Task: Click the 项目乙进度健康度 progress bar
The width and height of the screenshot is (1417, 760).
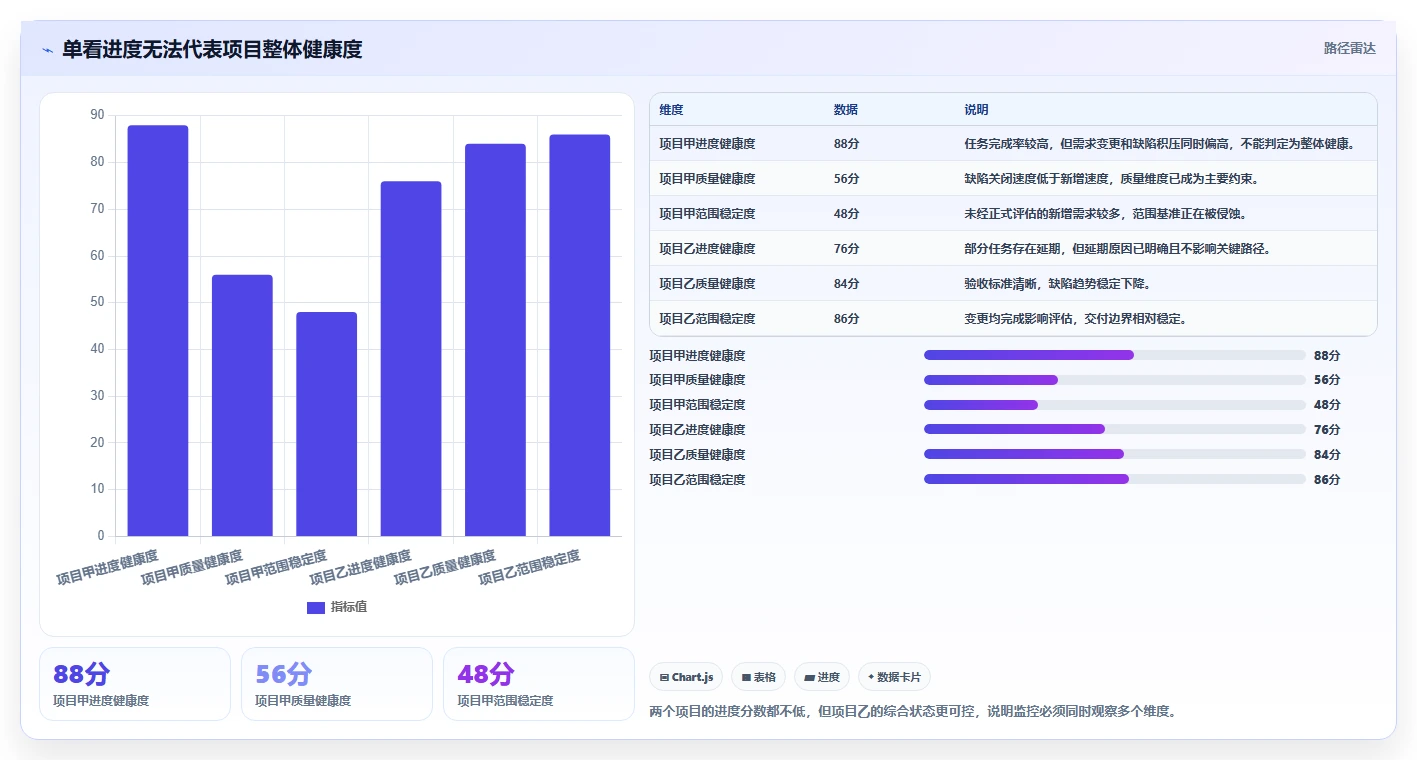Action: 1115,429
